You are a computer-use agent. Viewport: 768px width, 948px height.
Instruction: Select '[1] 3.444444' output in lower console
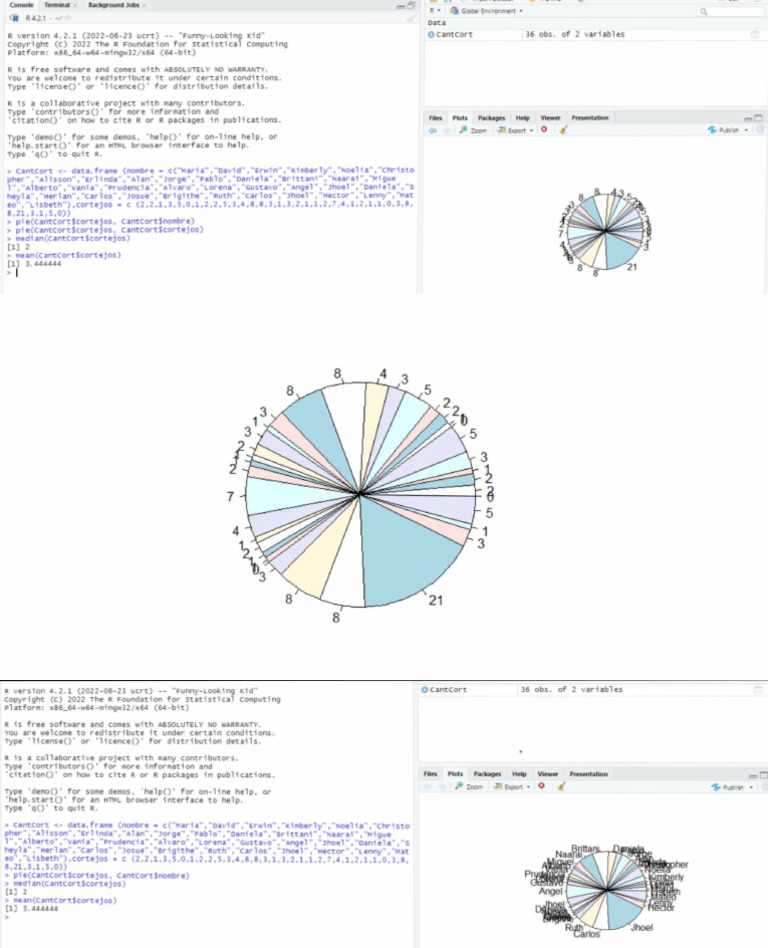[x=31, y=908]
